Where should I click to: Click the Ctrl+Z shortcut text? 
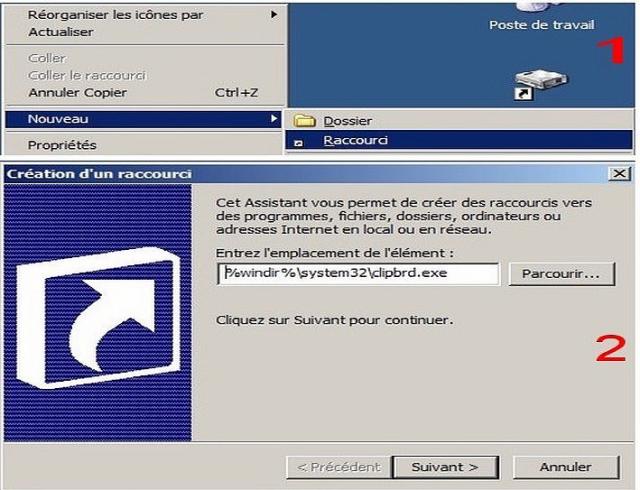[x=236, y=93]
